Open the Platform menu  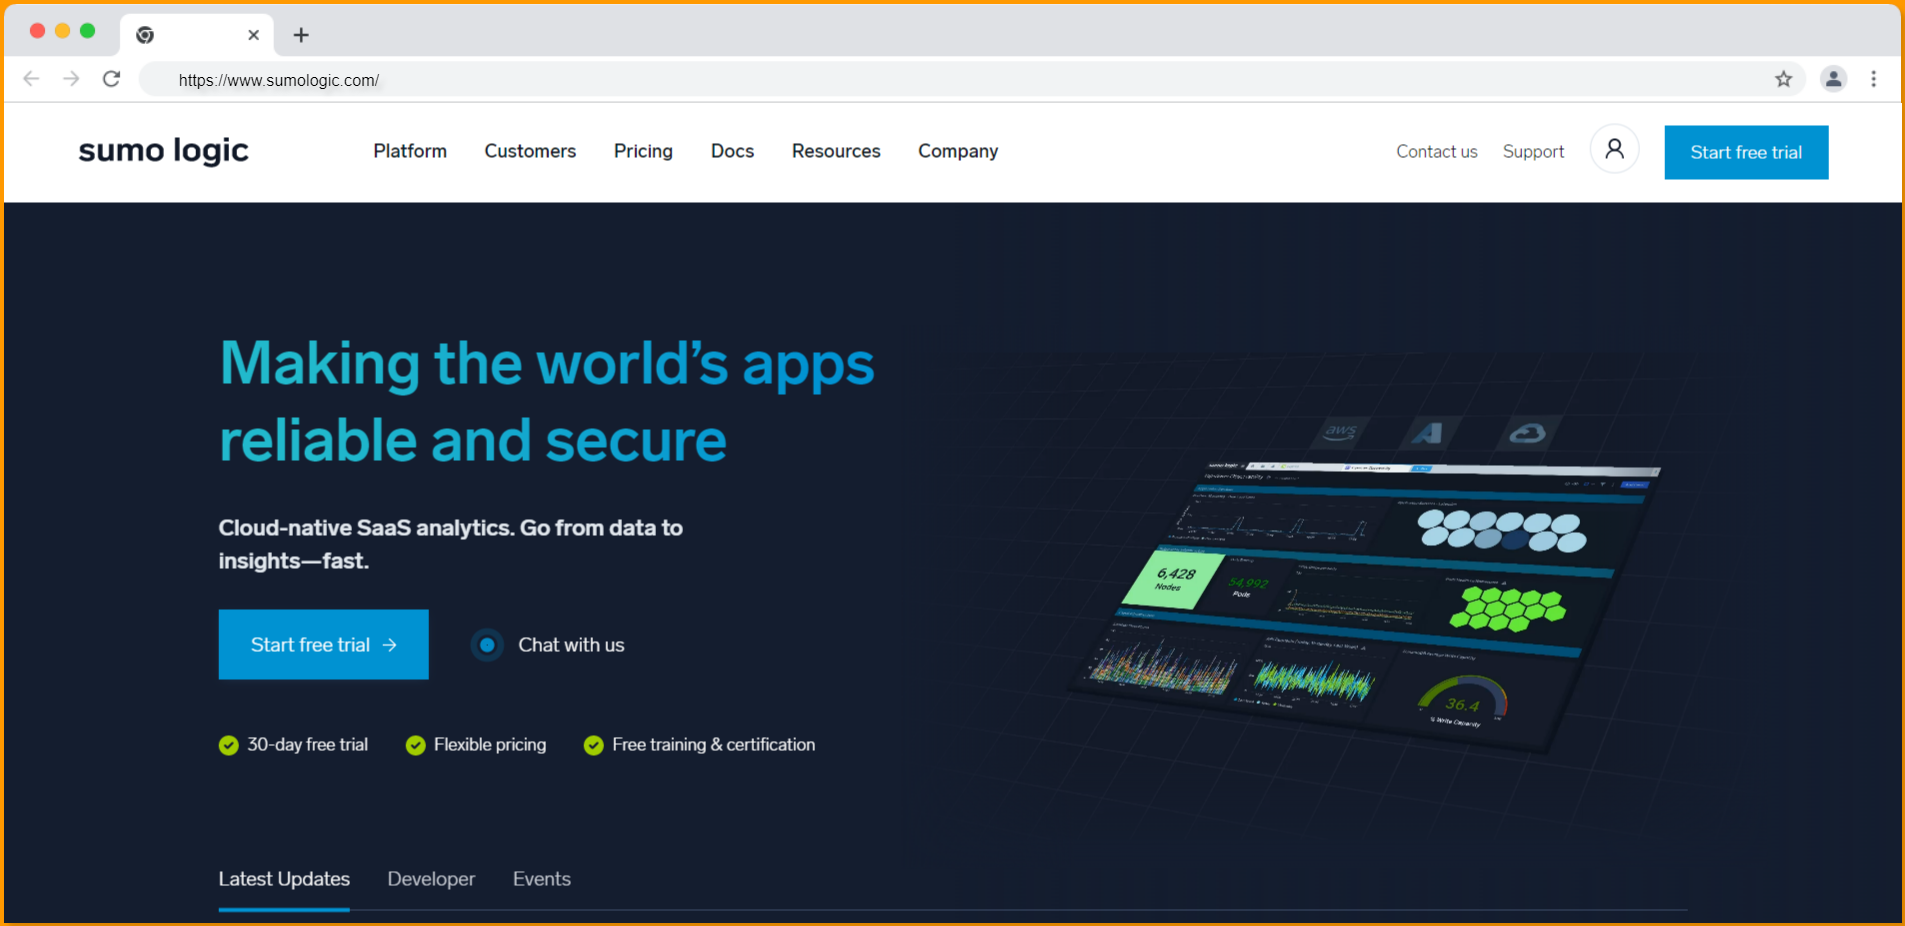pos(410,151)
